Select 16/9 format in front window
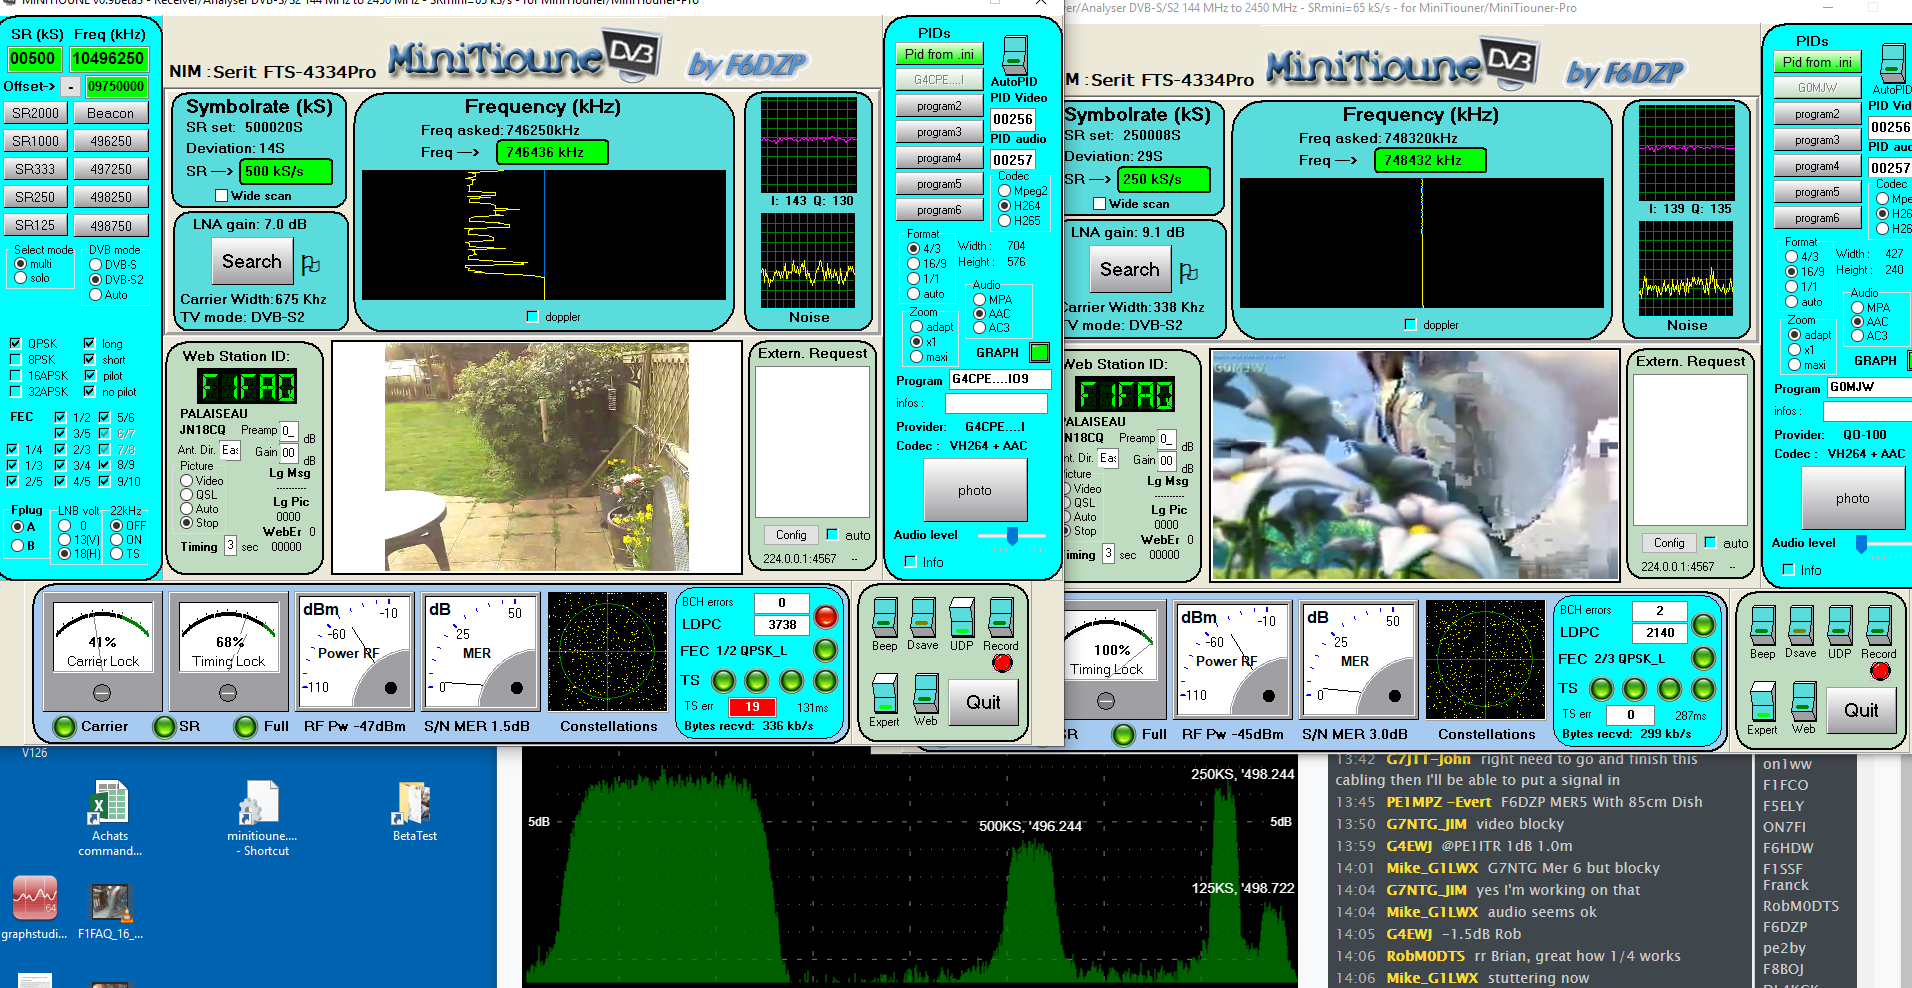This screenshot has height=988, width=1912. [x=913, y=263]
